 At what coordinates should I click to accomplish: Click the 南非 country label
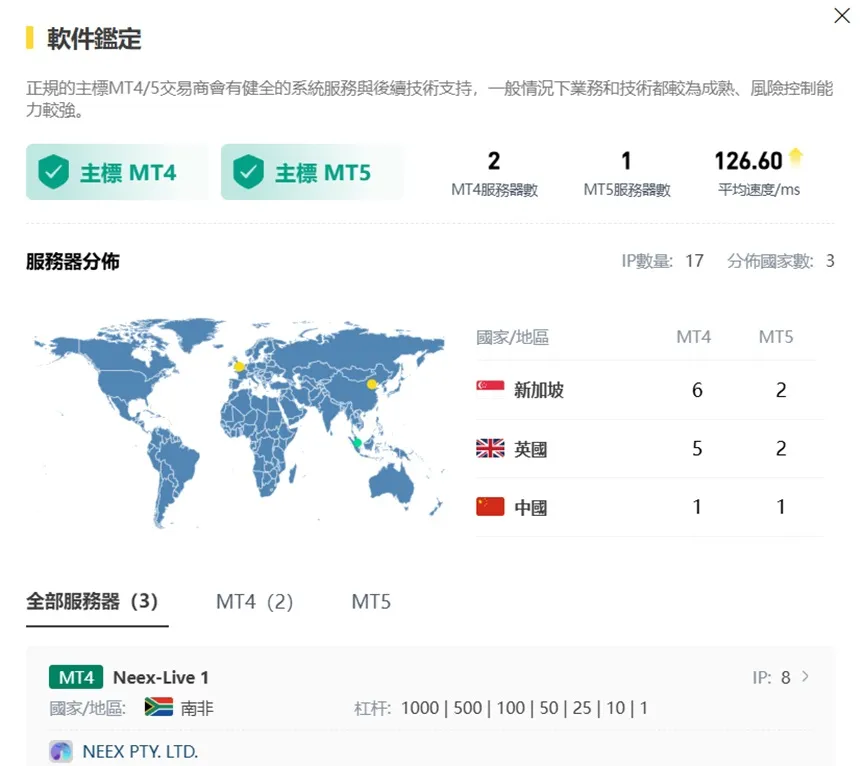[197, 708]
